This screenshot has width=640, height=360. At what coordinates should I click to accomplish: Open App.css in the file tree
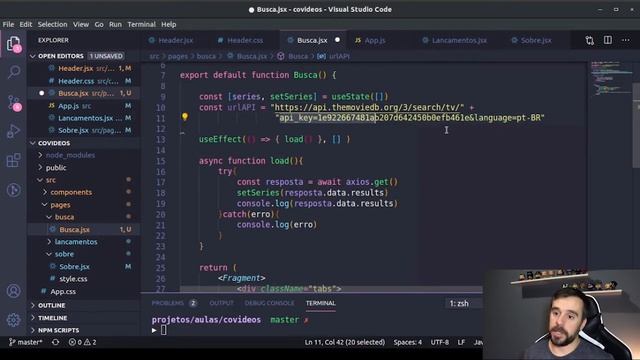pyautogui.click(x=84, y=291)
